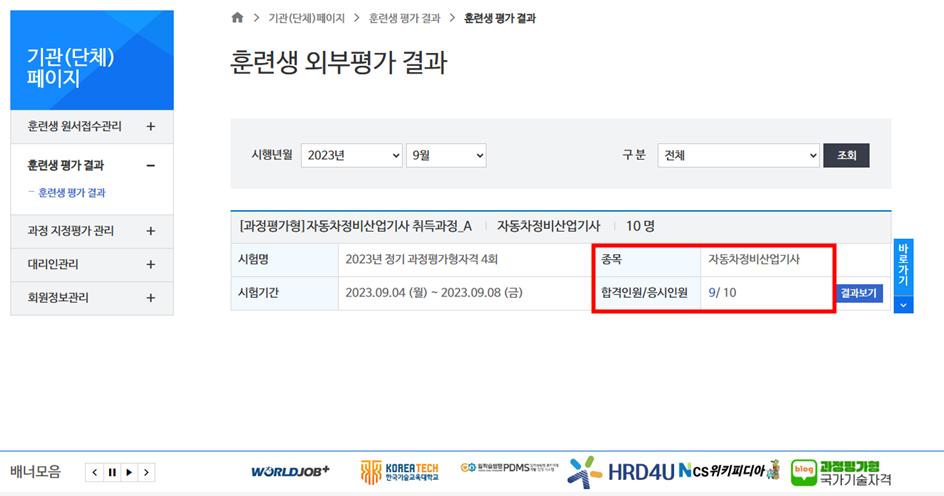Click the passed count 9 link
Viewport: 944px width, 496px height.
pos(712,293)
